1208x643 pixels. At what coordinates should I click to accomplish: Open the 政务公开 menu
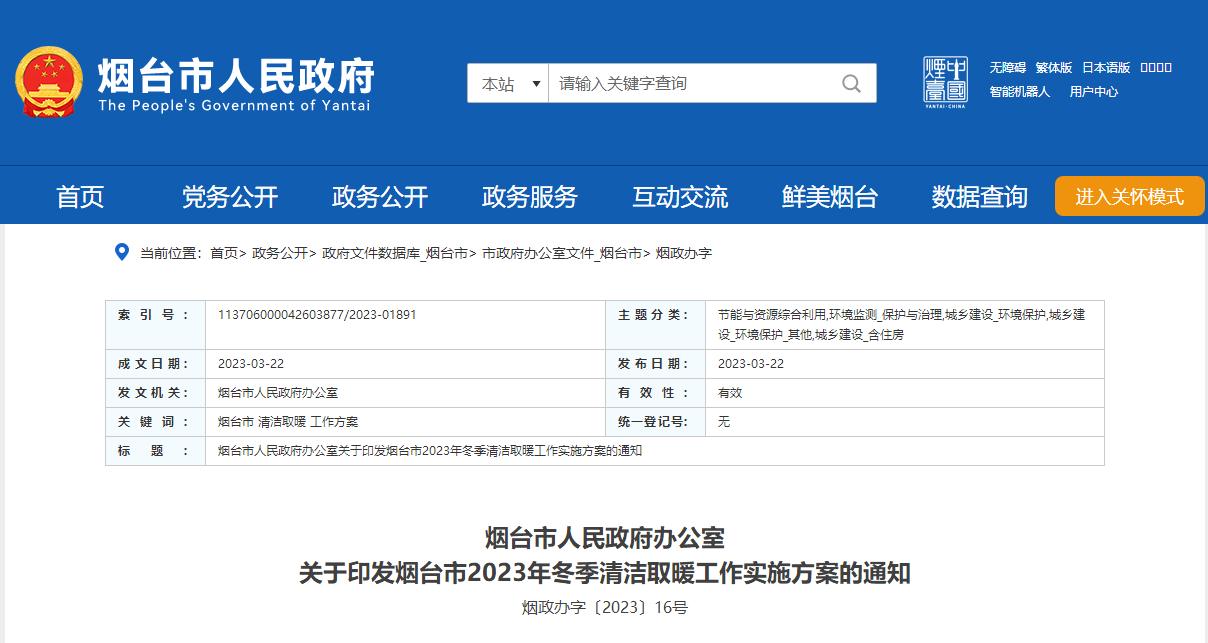(382, 196)
